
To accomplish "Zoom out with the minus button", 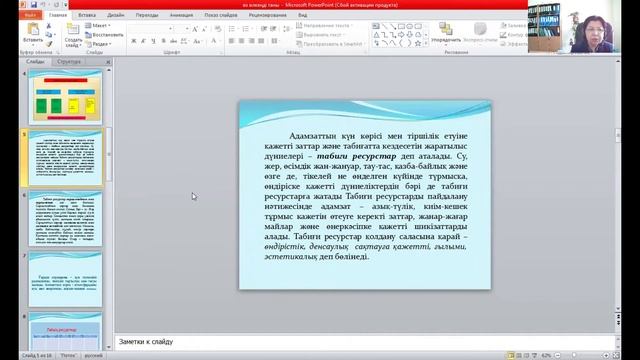I will pos(558,356).
